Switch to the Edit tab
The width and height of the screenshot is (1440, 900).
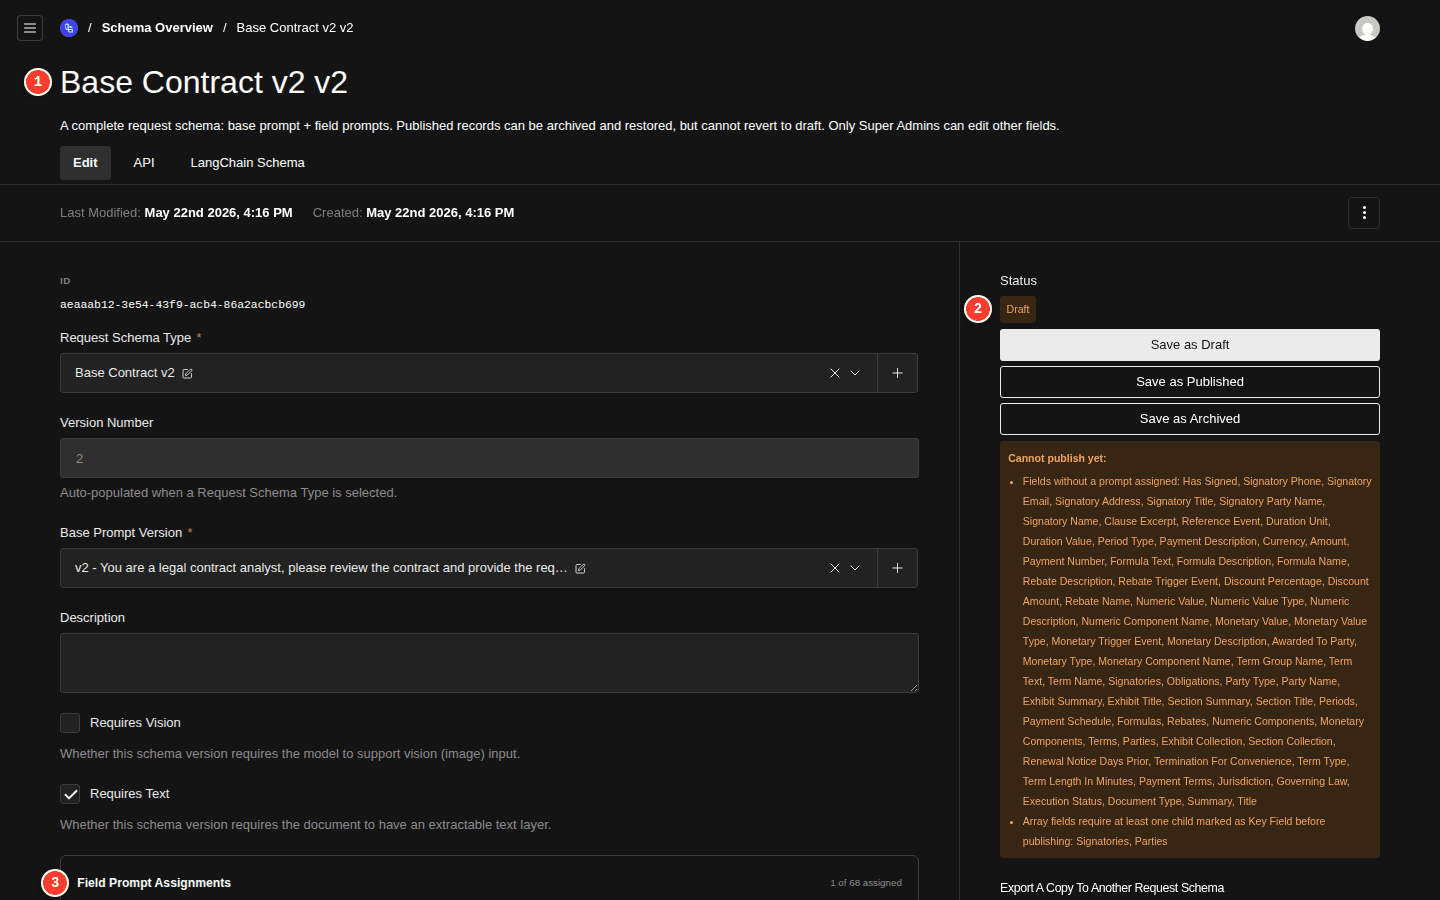(85, 163)
